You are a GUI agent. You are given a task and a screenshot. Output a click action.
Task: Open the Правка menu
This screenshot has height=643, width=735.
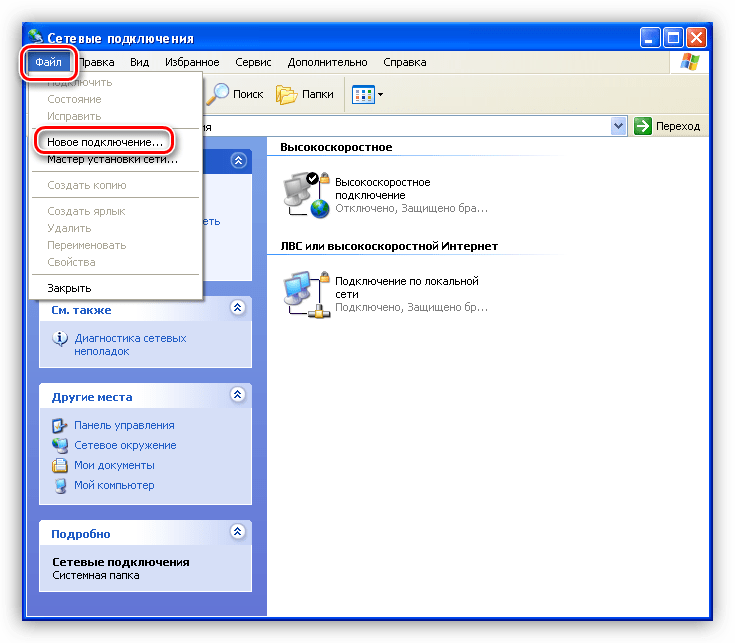tap(96, 62)
